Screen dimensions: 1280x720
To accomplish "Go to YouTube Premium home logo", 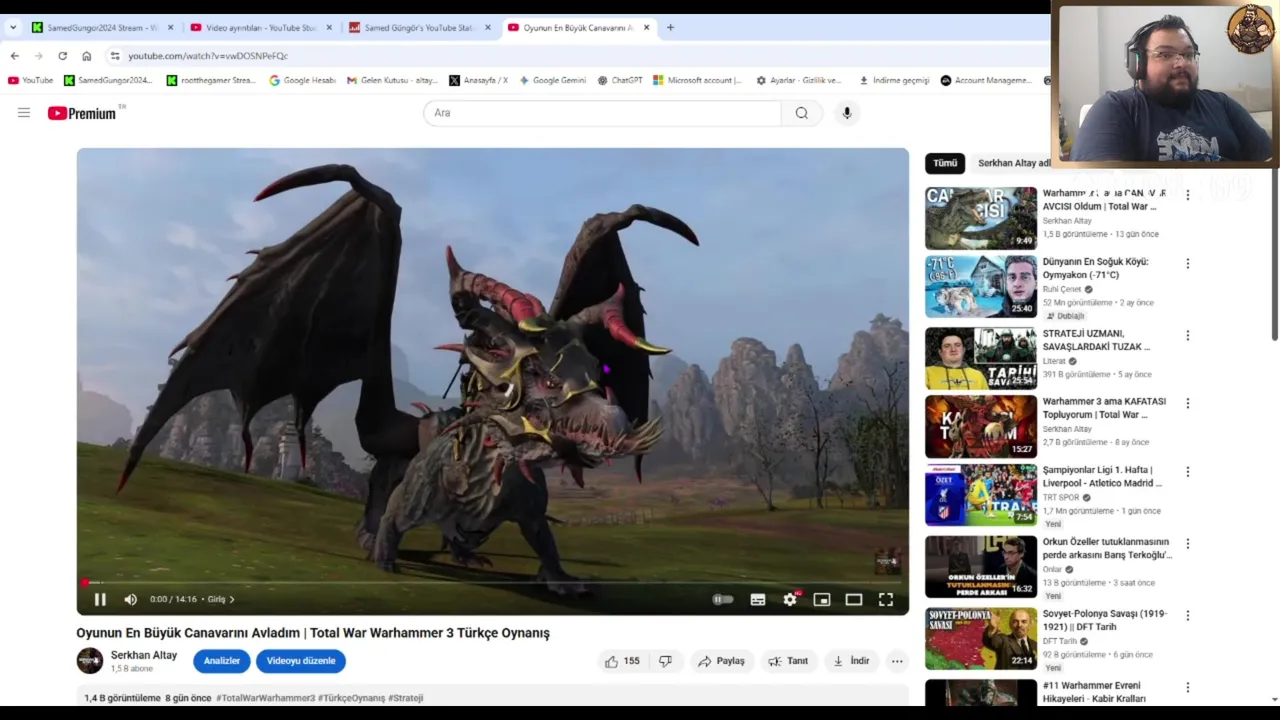I will point(82,113).
